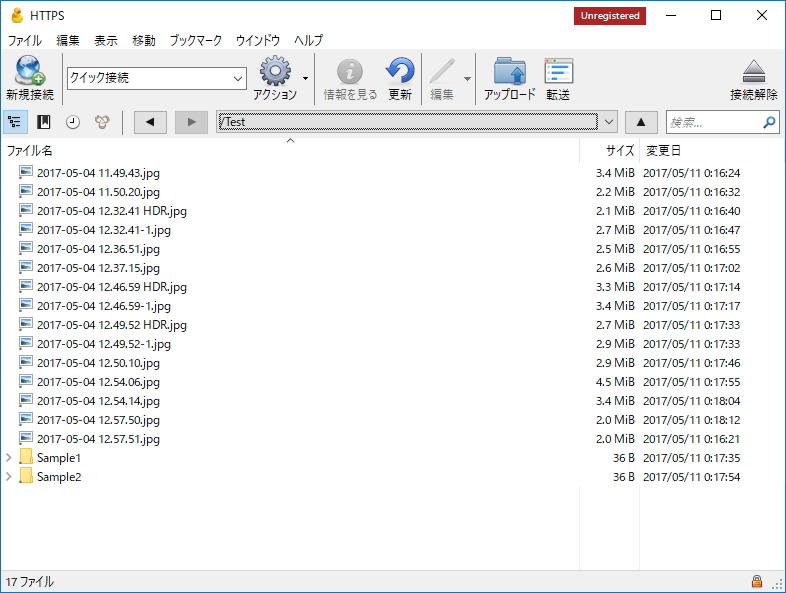Switch to the browser outline view icon
The image size is (786, 593).
click(x=15, y=122)
